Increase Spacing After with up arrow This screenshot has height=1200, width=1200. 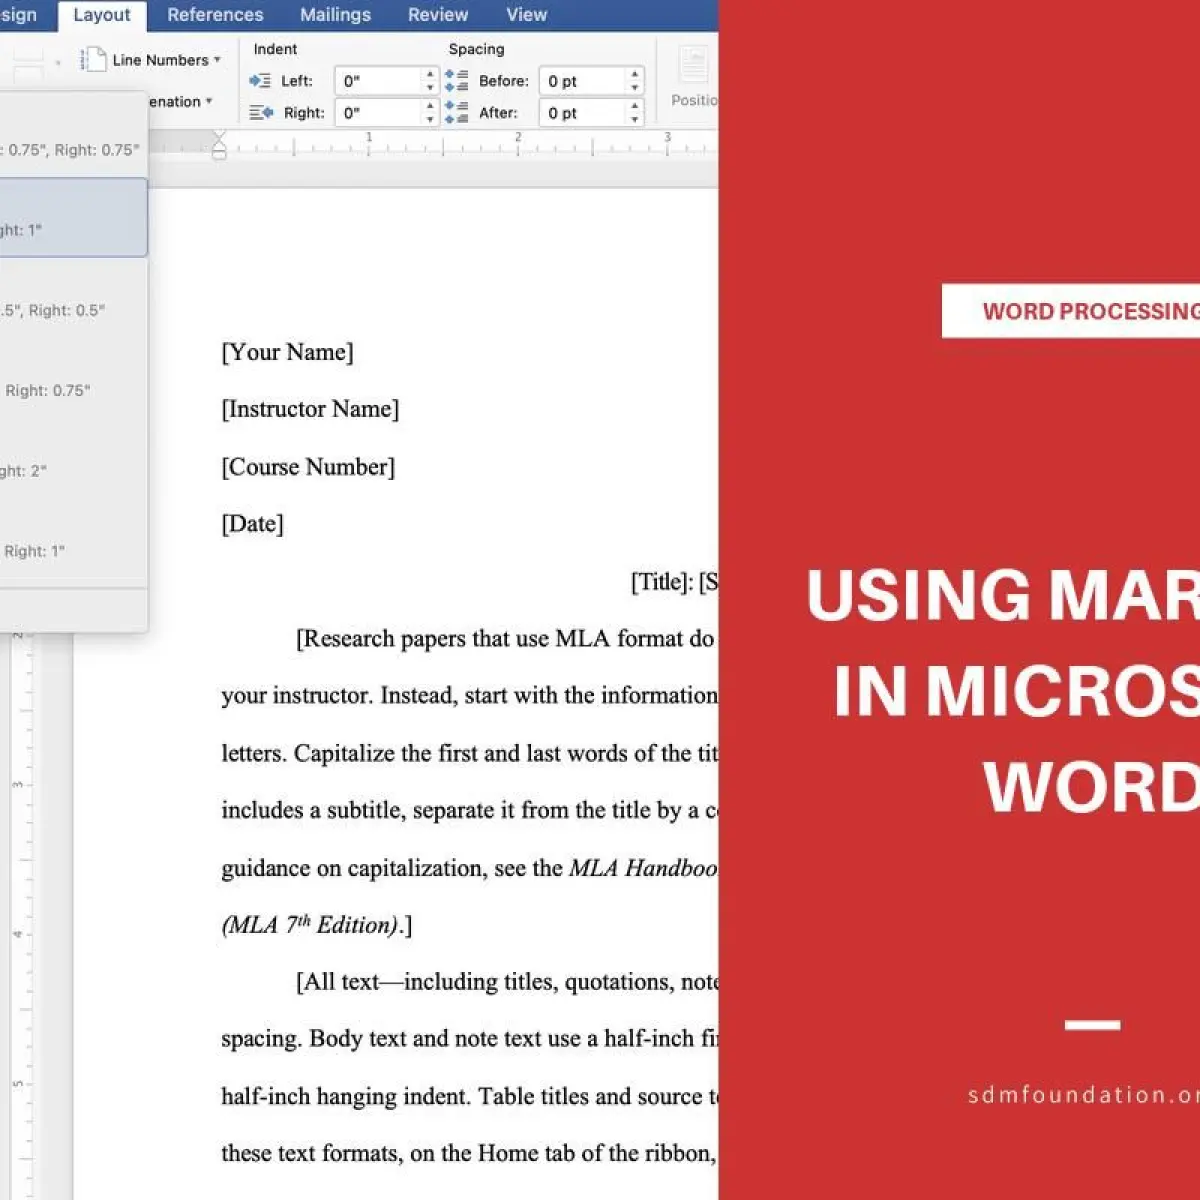[x=635, y=106]
